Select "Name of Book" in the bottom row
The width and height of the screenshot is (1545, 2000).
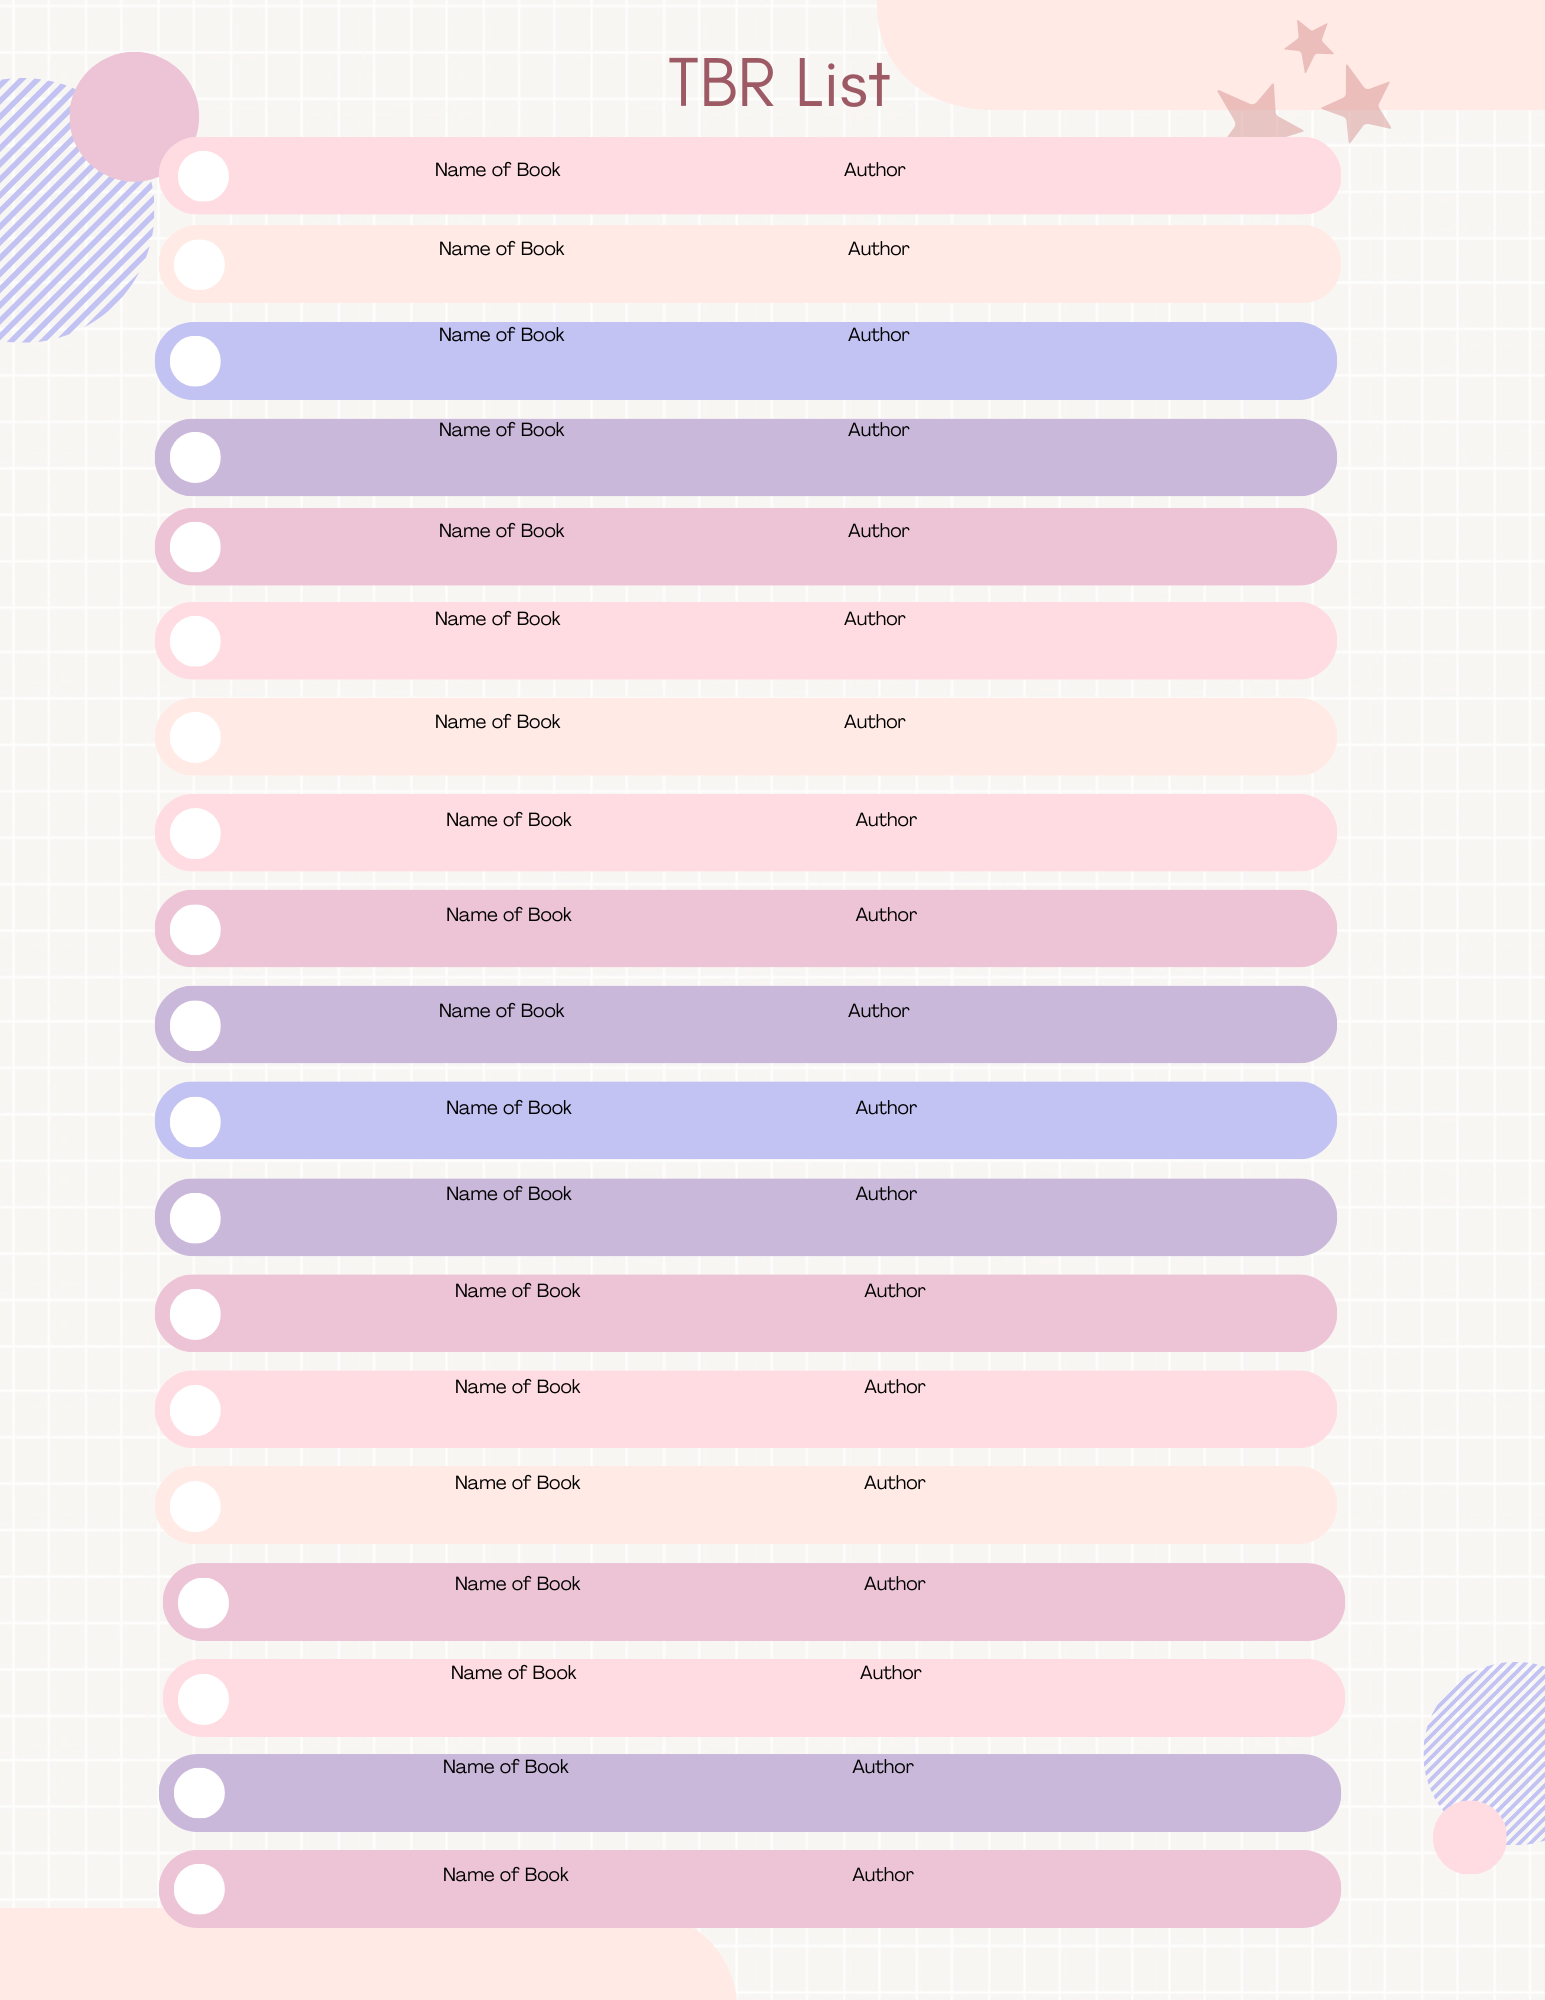point(505,1875)
